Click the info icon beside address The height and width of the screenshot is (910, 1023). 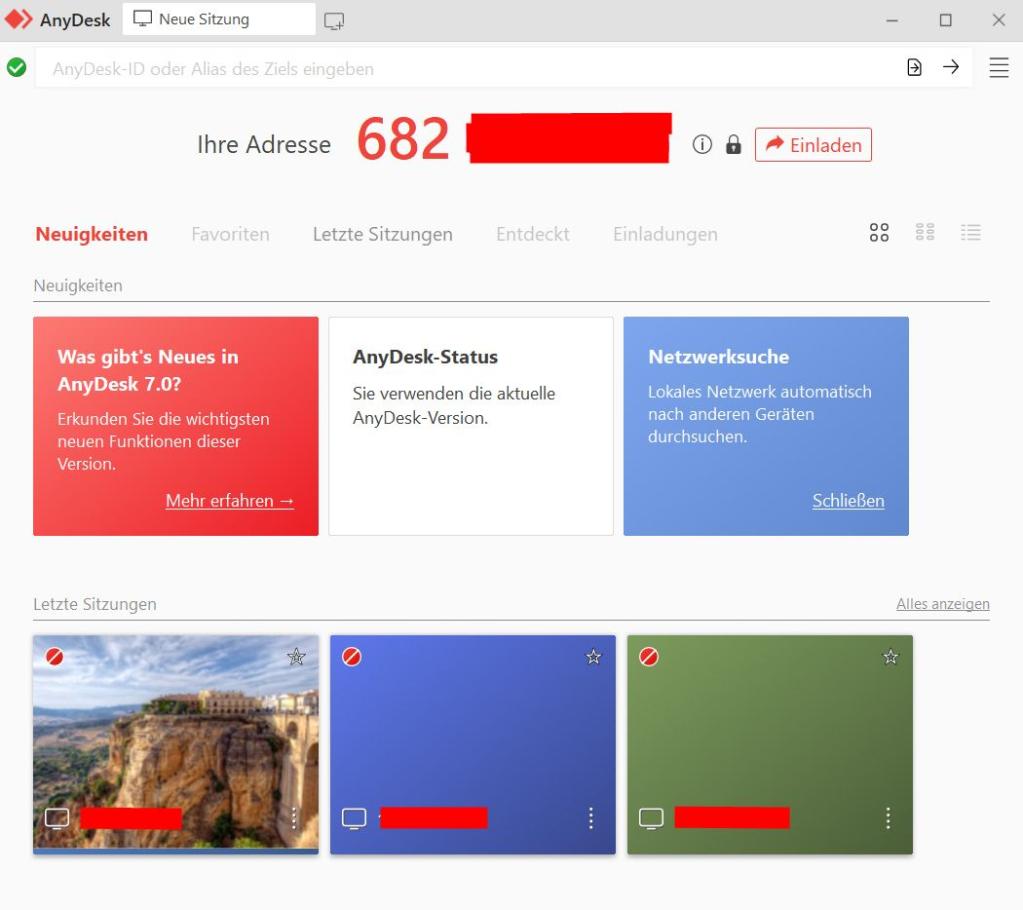coord(702,145)
